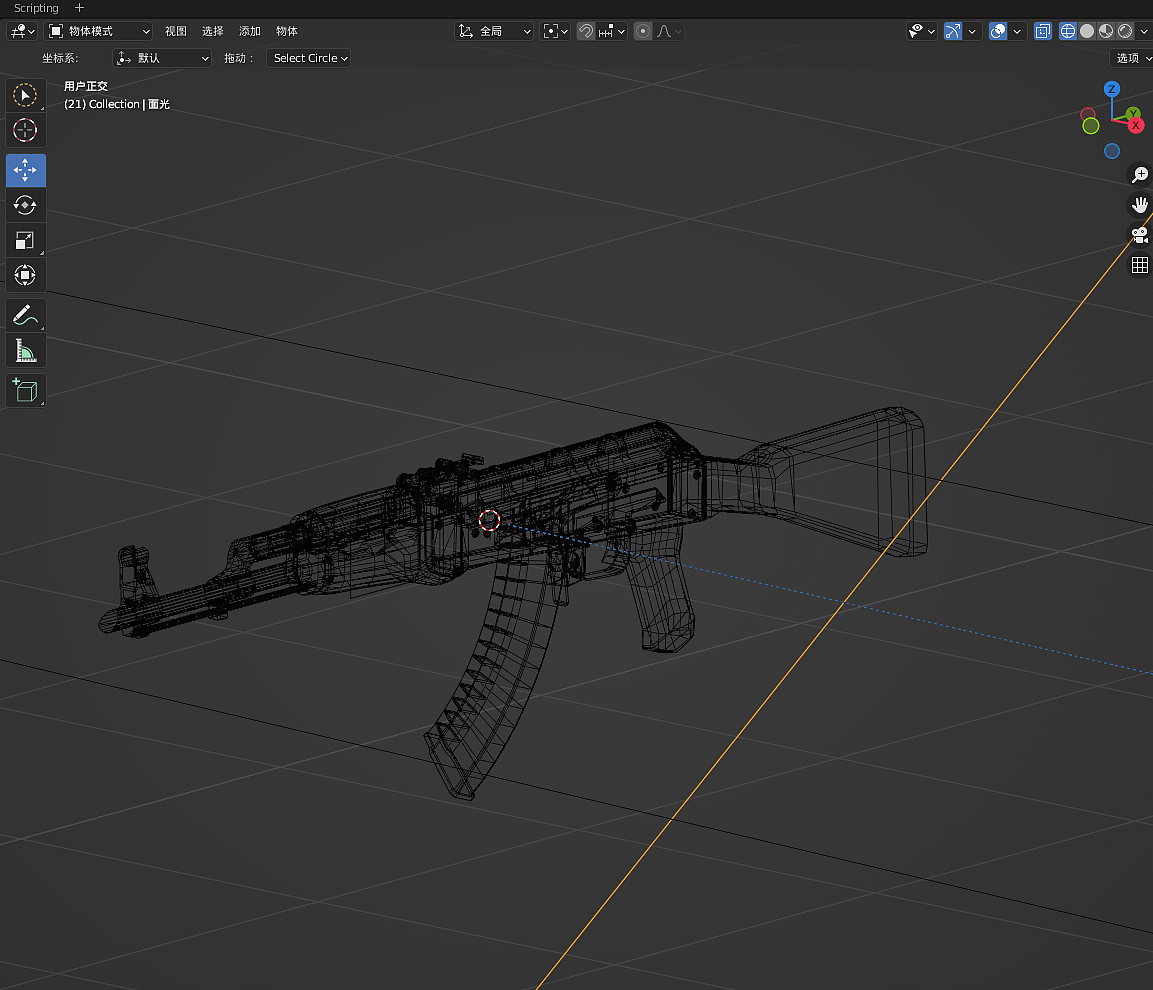The image size is (1153, 990).
Task: Expand the shading options arrow
Action: pos(1144,31)
